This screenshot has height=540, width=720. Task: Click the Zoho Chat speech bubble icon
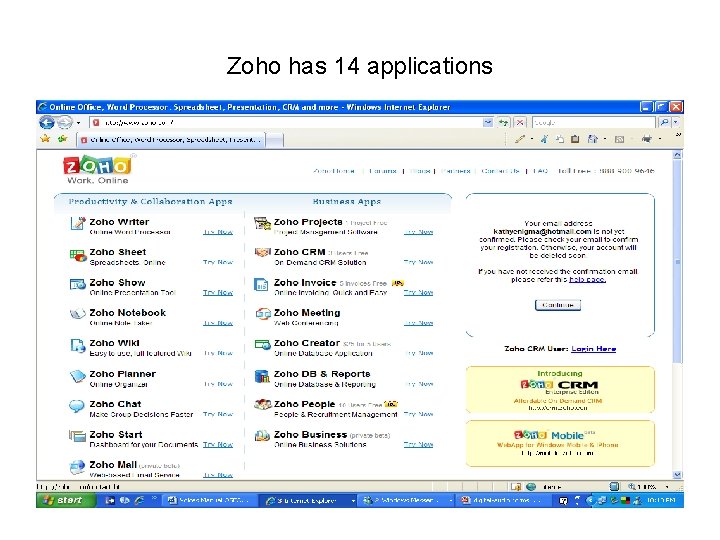[x=77, y=406]
